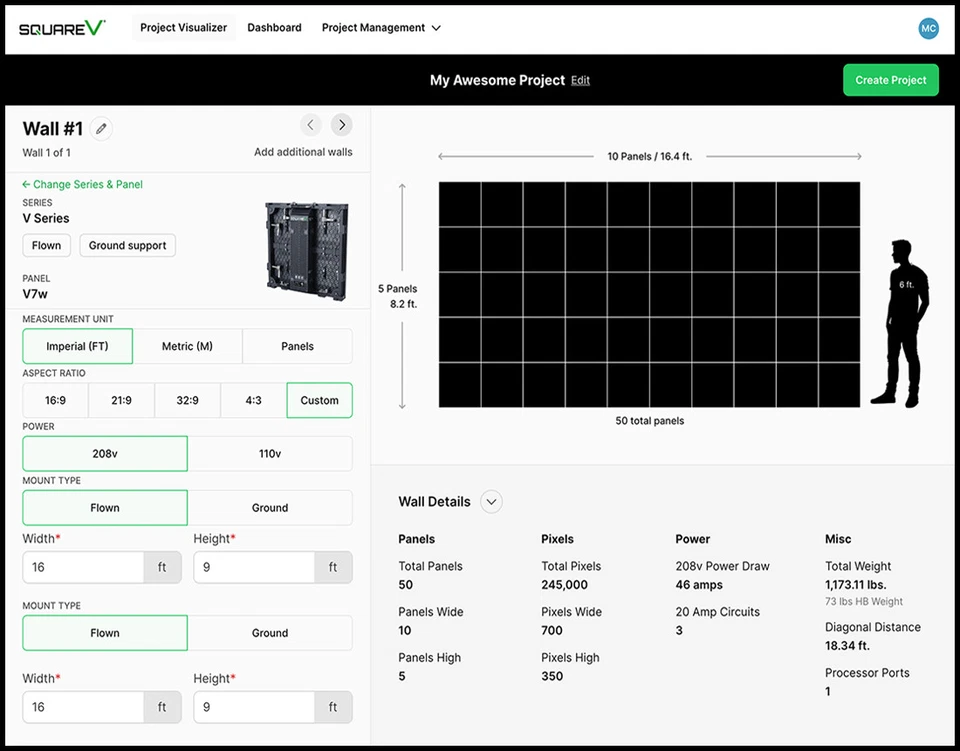Click the SquareV logo
Image resolution: width=960 pixels, height=751 pixels.
(62, 28)
